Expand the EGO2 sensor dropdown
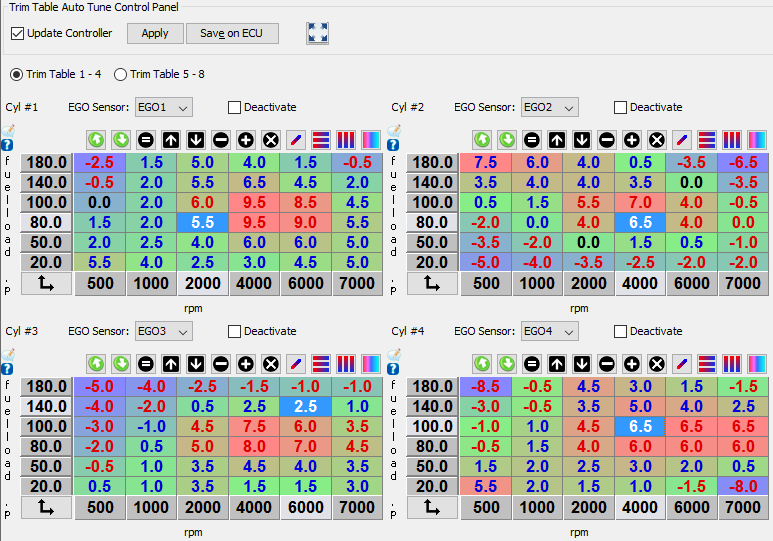773x541 pixels. (x=550, y=107)
